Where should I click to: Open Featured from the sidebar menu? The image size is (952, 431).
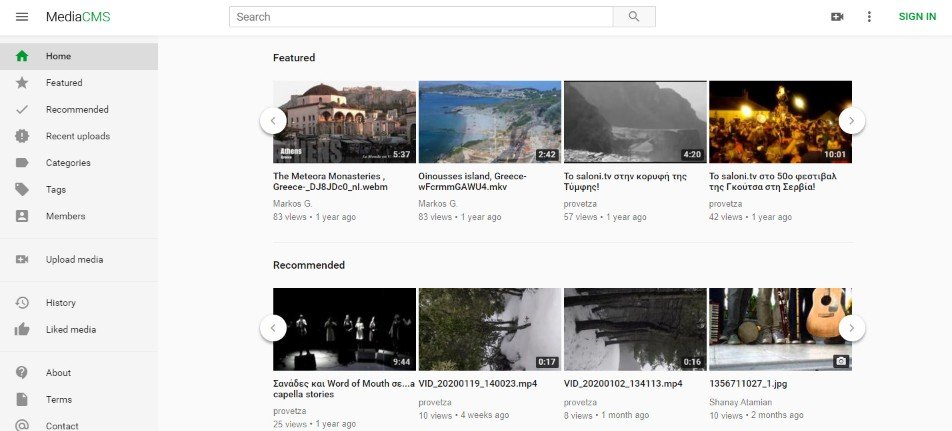79,83
